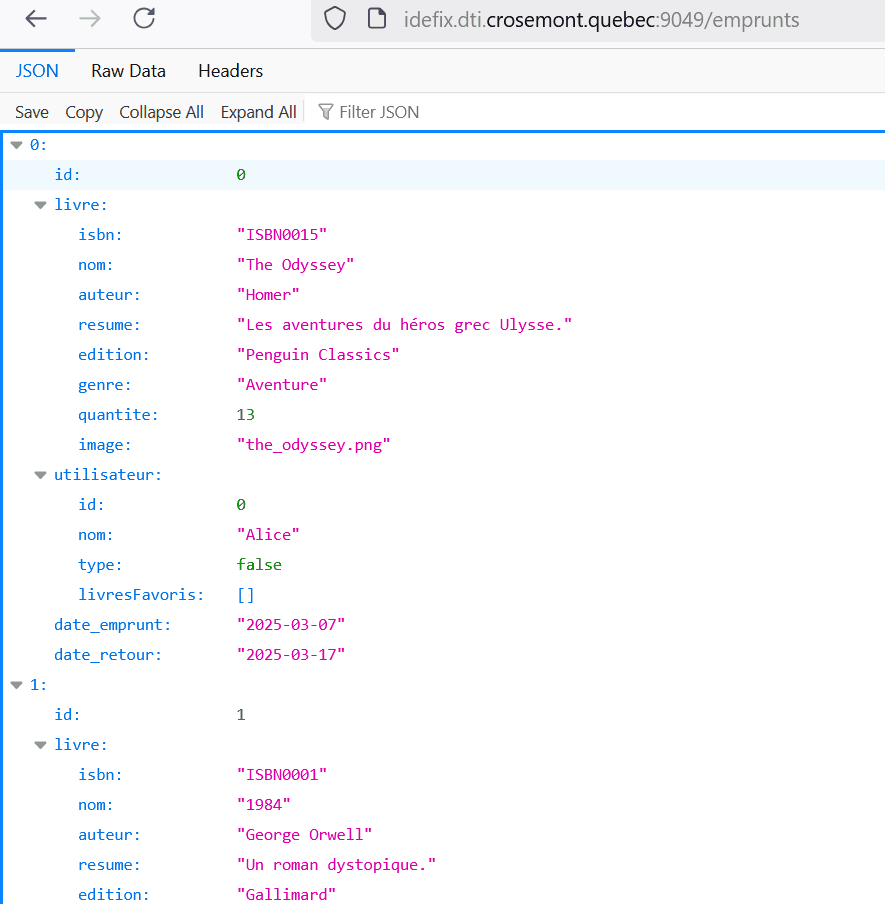Click the quantite key
The height and width of the screenshot is (904, 885).
(x=118, y=415)
